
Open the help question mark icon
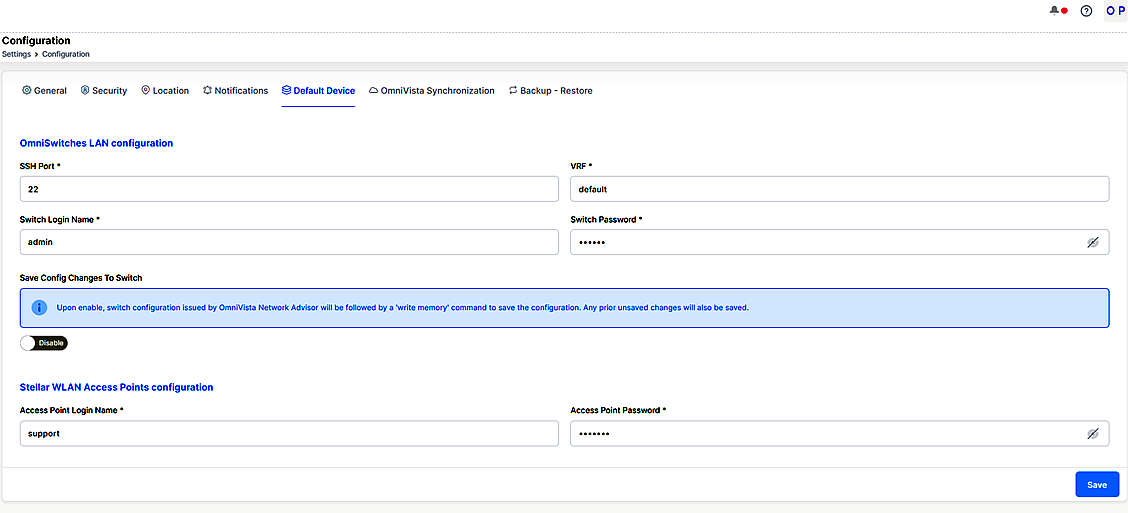tap(1086, 11)
